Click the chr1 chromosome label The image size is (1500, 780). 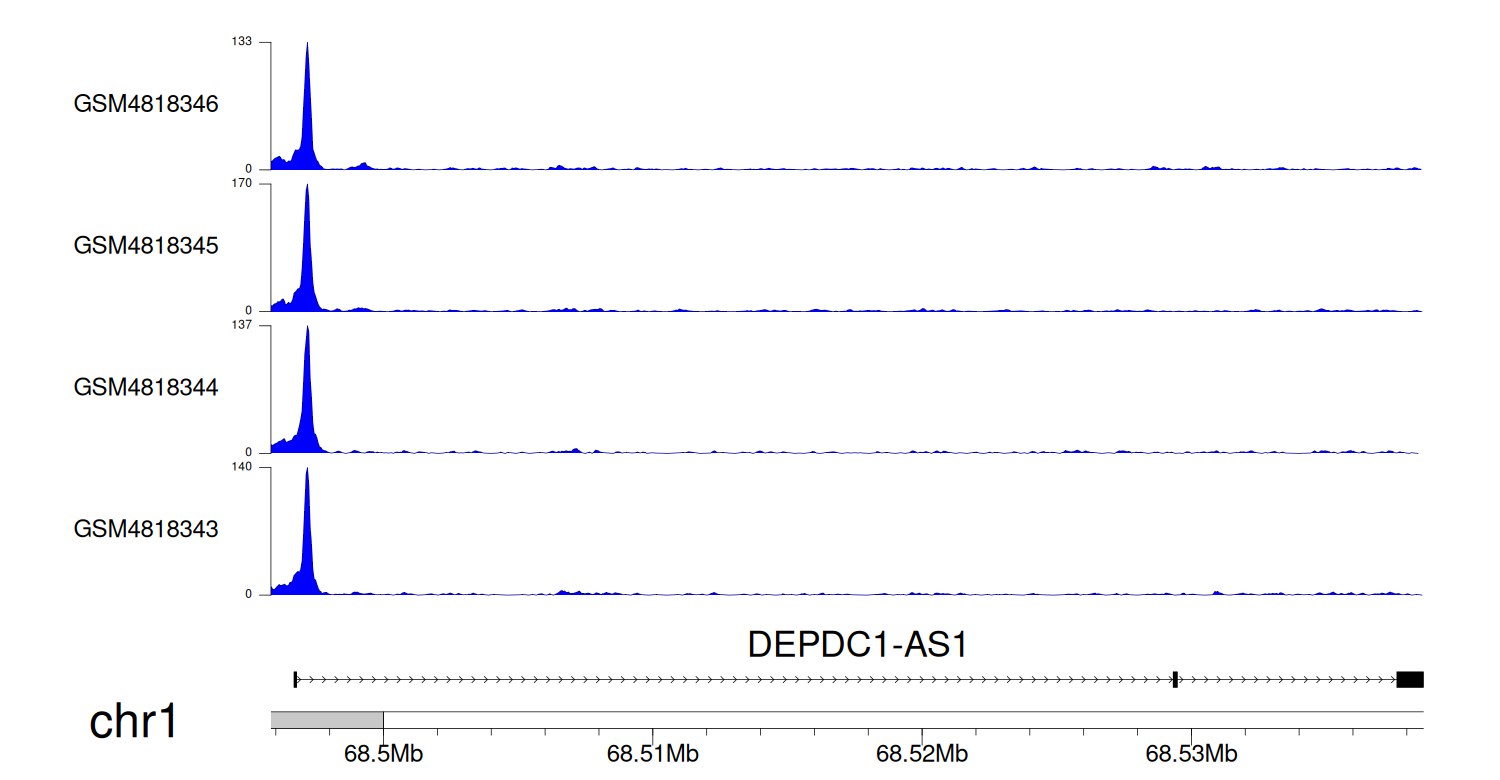(x=134, y=722)
